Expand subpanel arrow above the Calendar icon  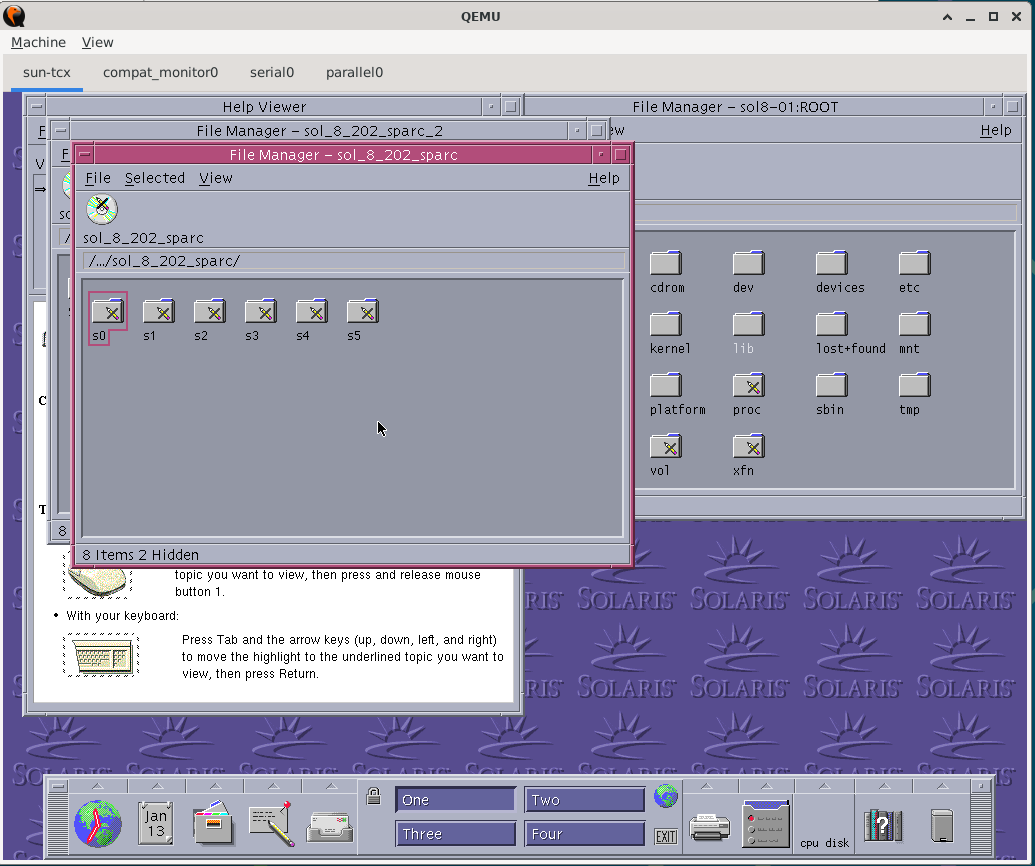[156, 787]
